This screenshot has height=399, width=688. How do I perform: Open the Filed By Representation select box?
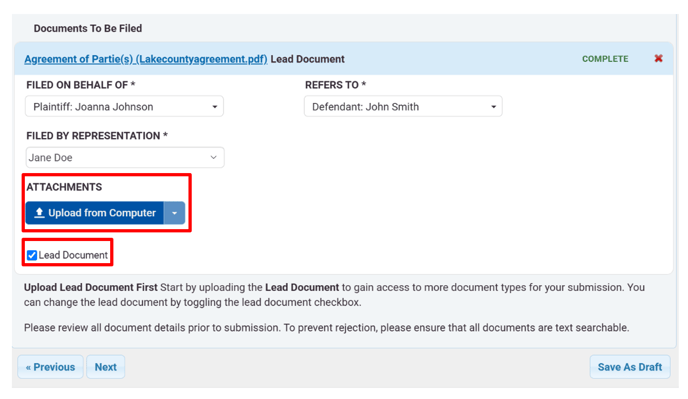[125, 158]
